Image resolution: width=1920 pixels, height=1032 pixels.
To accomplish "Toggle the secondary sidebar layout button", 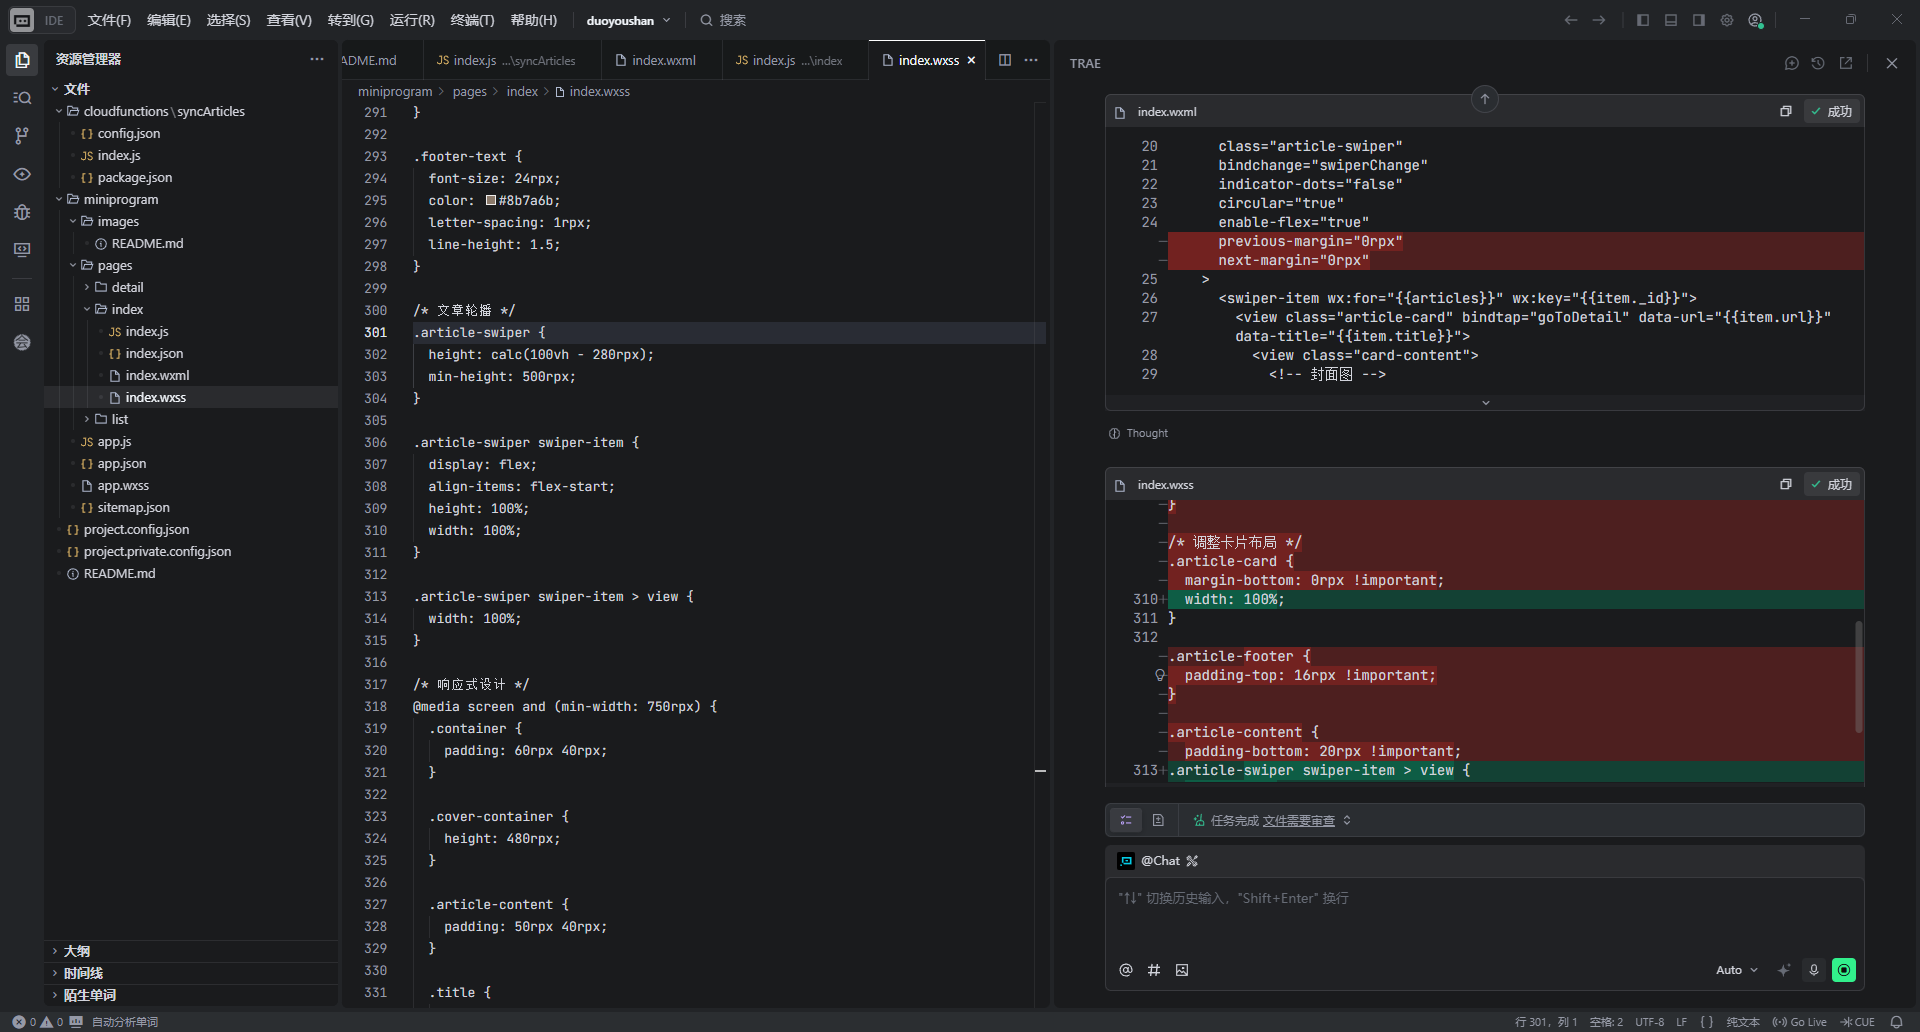I will pyautogui.click(x=1699, y=20).
